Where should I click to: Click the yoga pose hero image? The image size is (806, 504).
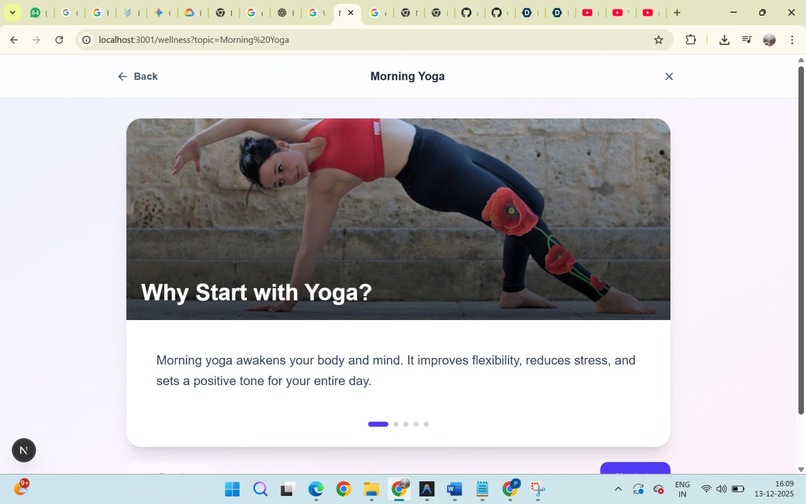[398, 219]
